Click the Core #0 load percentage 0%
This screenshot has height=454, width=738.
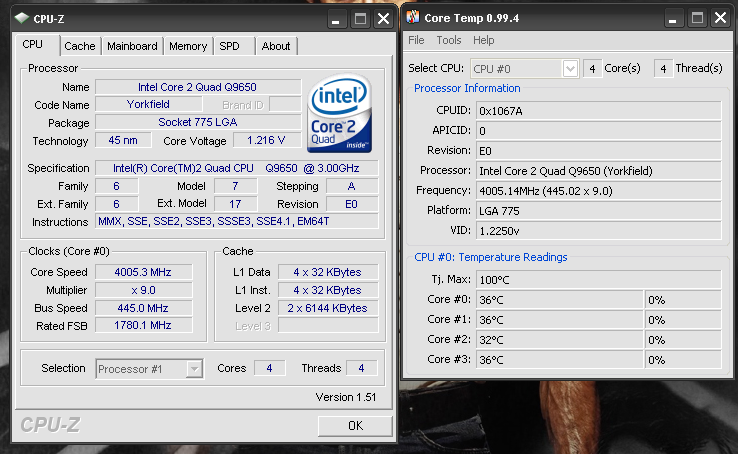tap(682, 300)
